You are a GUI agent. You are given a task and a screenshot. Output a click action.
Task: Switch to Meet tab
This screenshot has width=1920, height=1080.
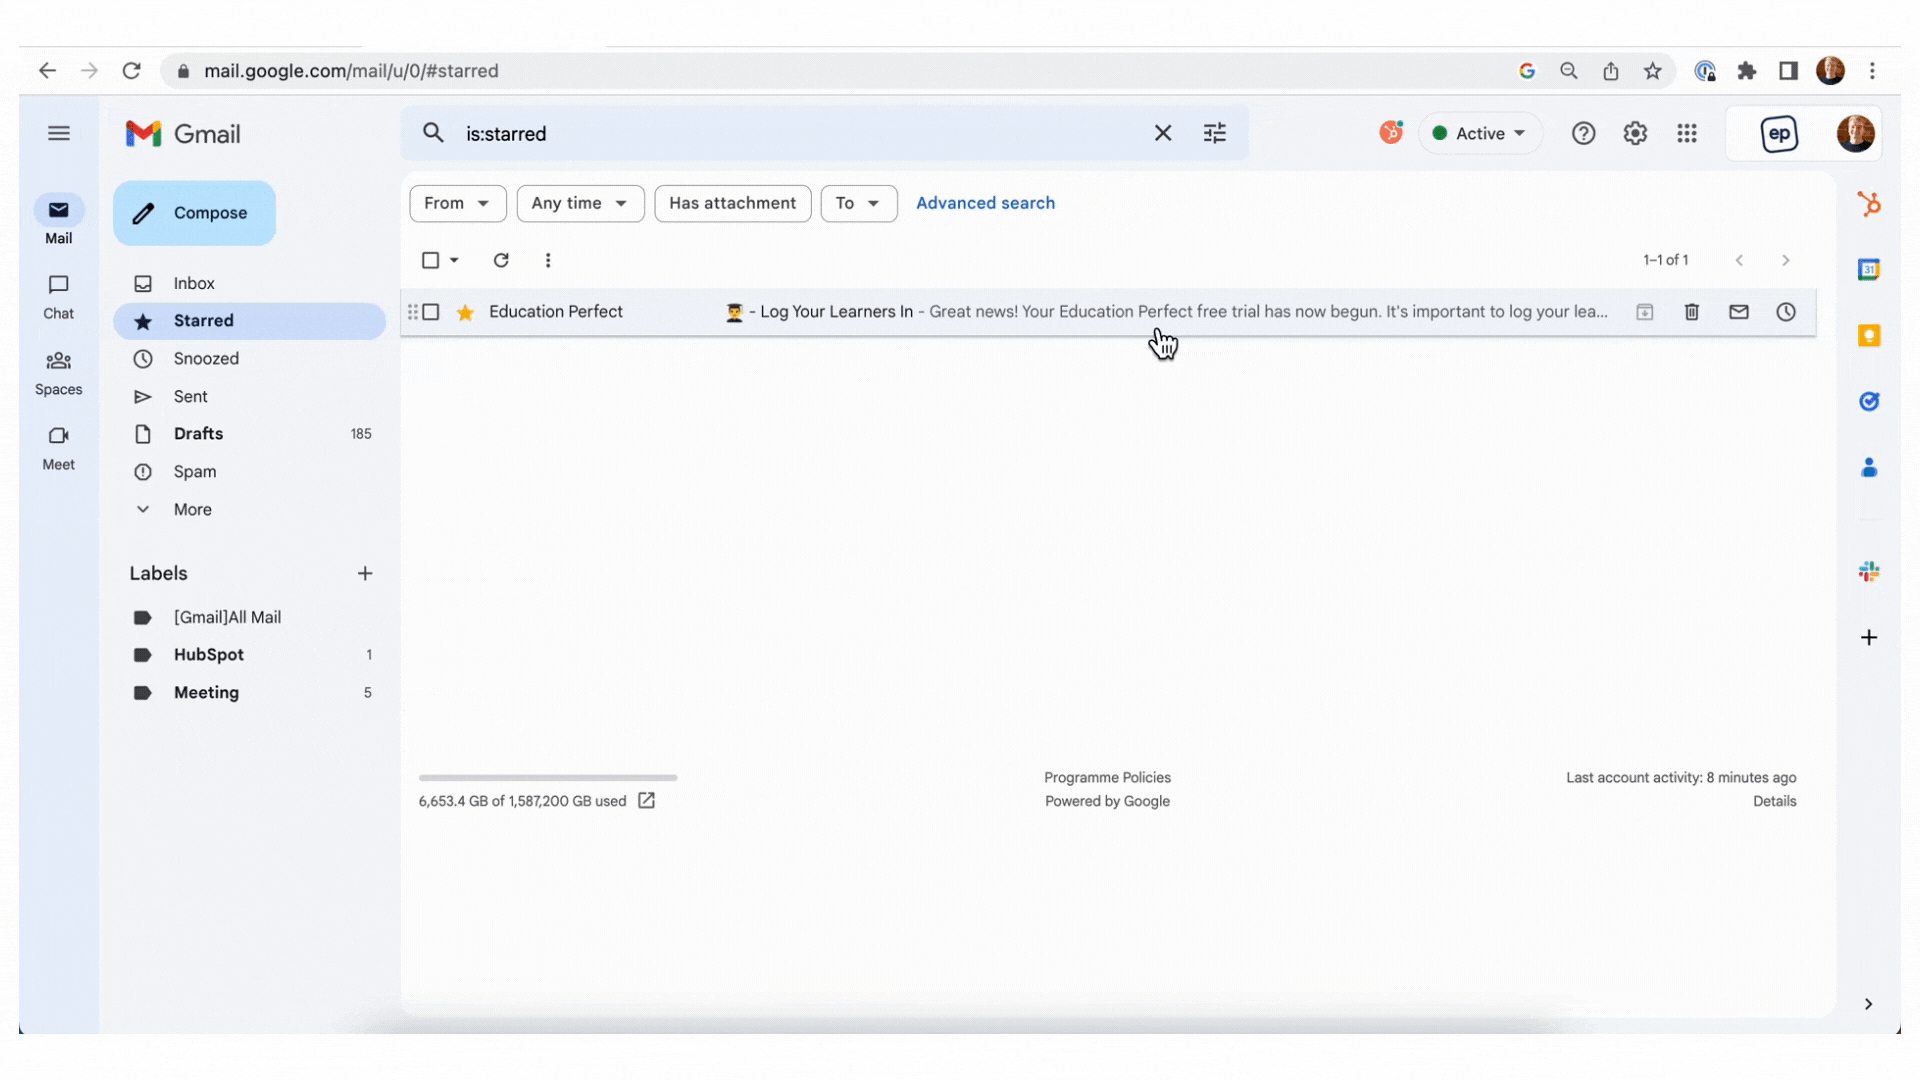tap(59, 449)
